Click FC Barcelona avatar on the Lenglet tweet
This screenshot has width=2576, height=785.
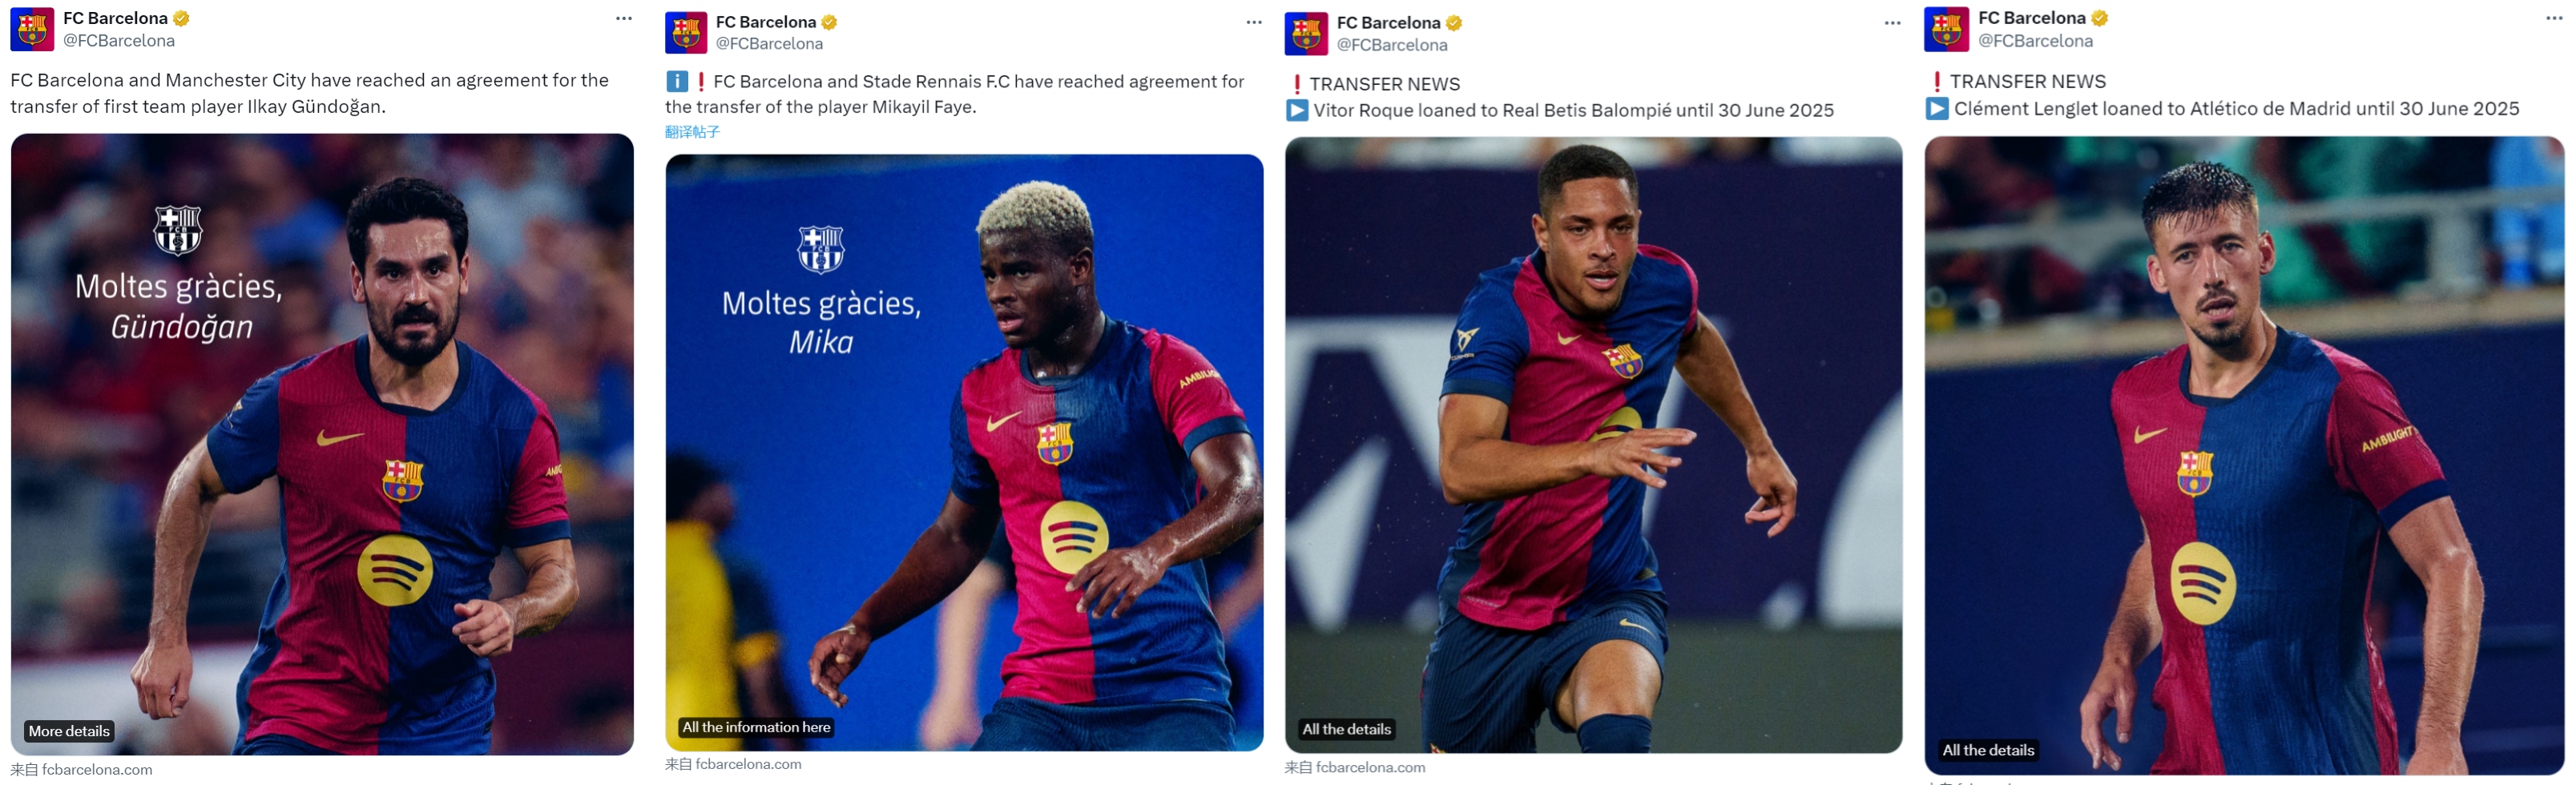tap(1946, 29)
